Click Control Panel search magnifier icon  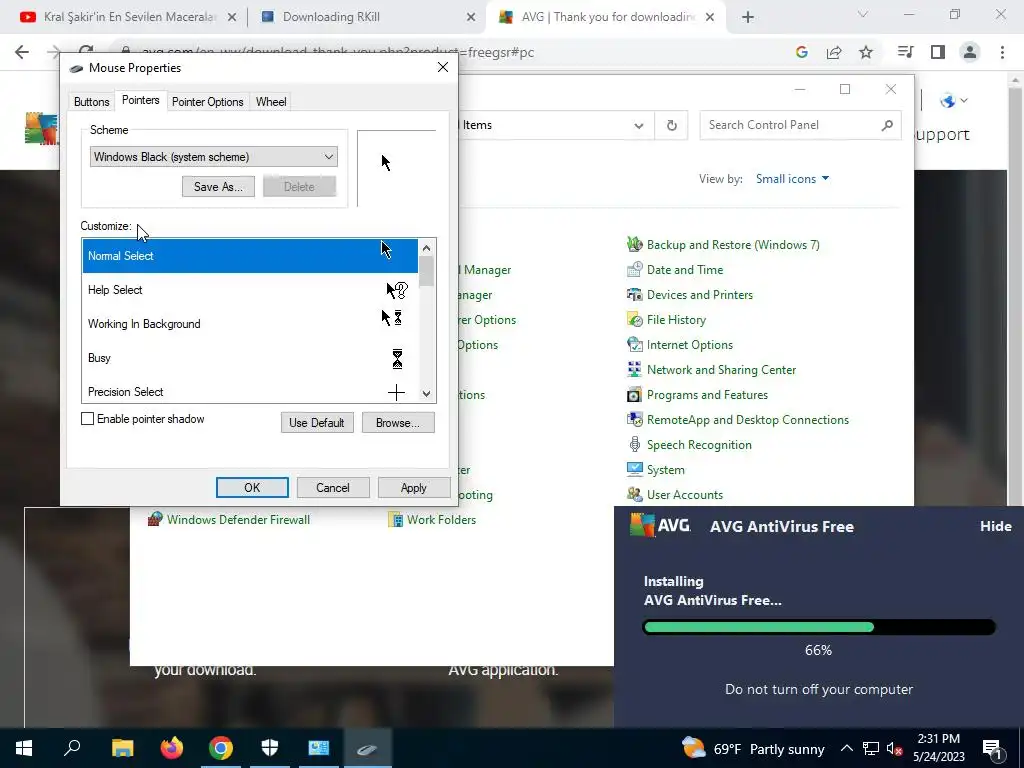click(886, 125)
